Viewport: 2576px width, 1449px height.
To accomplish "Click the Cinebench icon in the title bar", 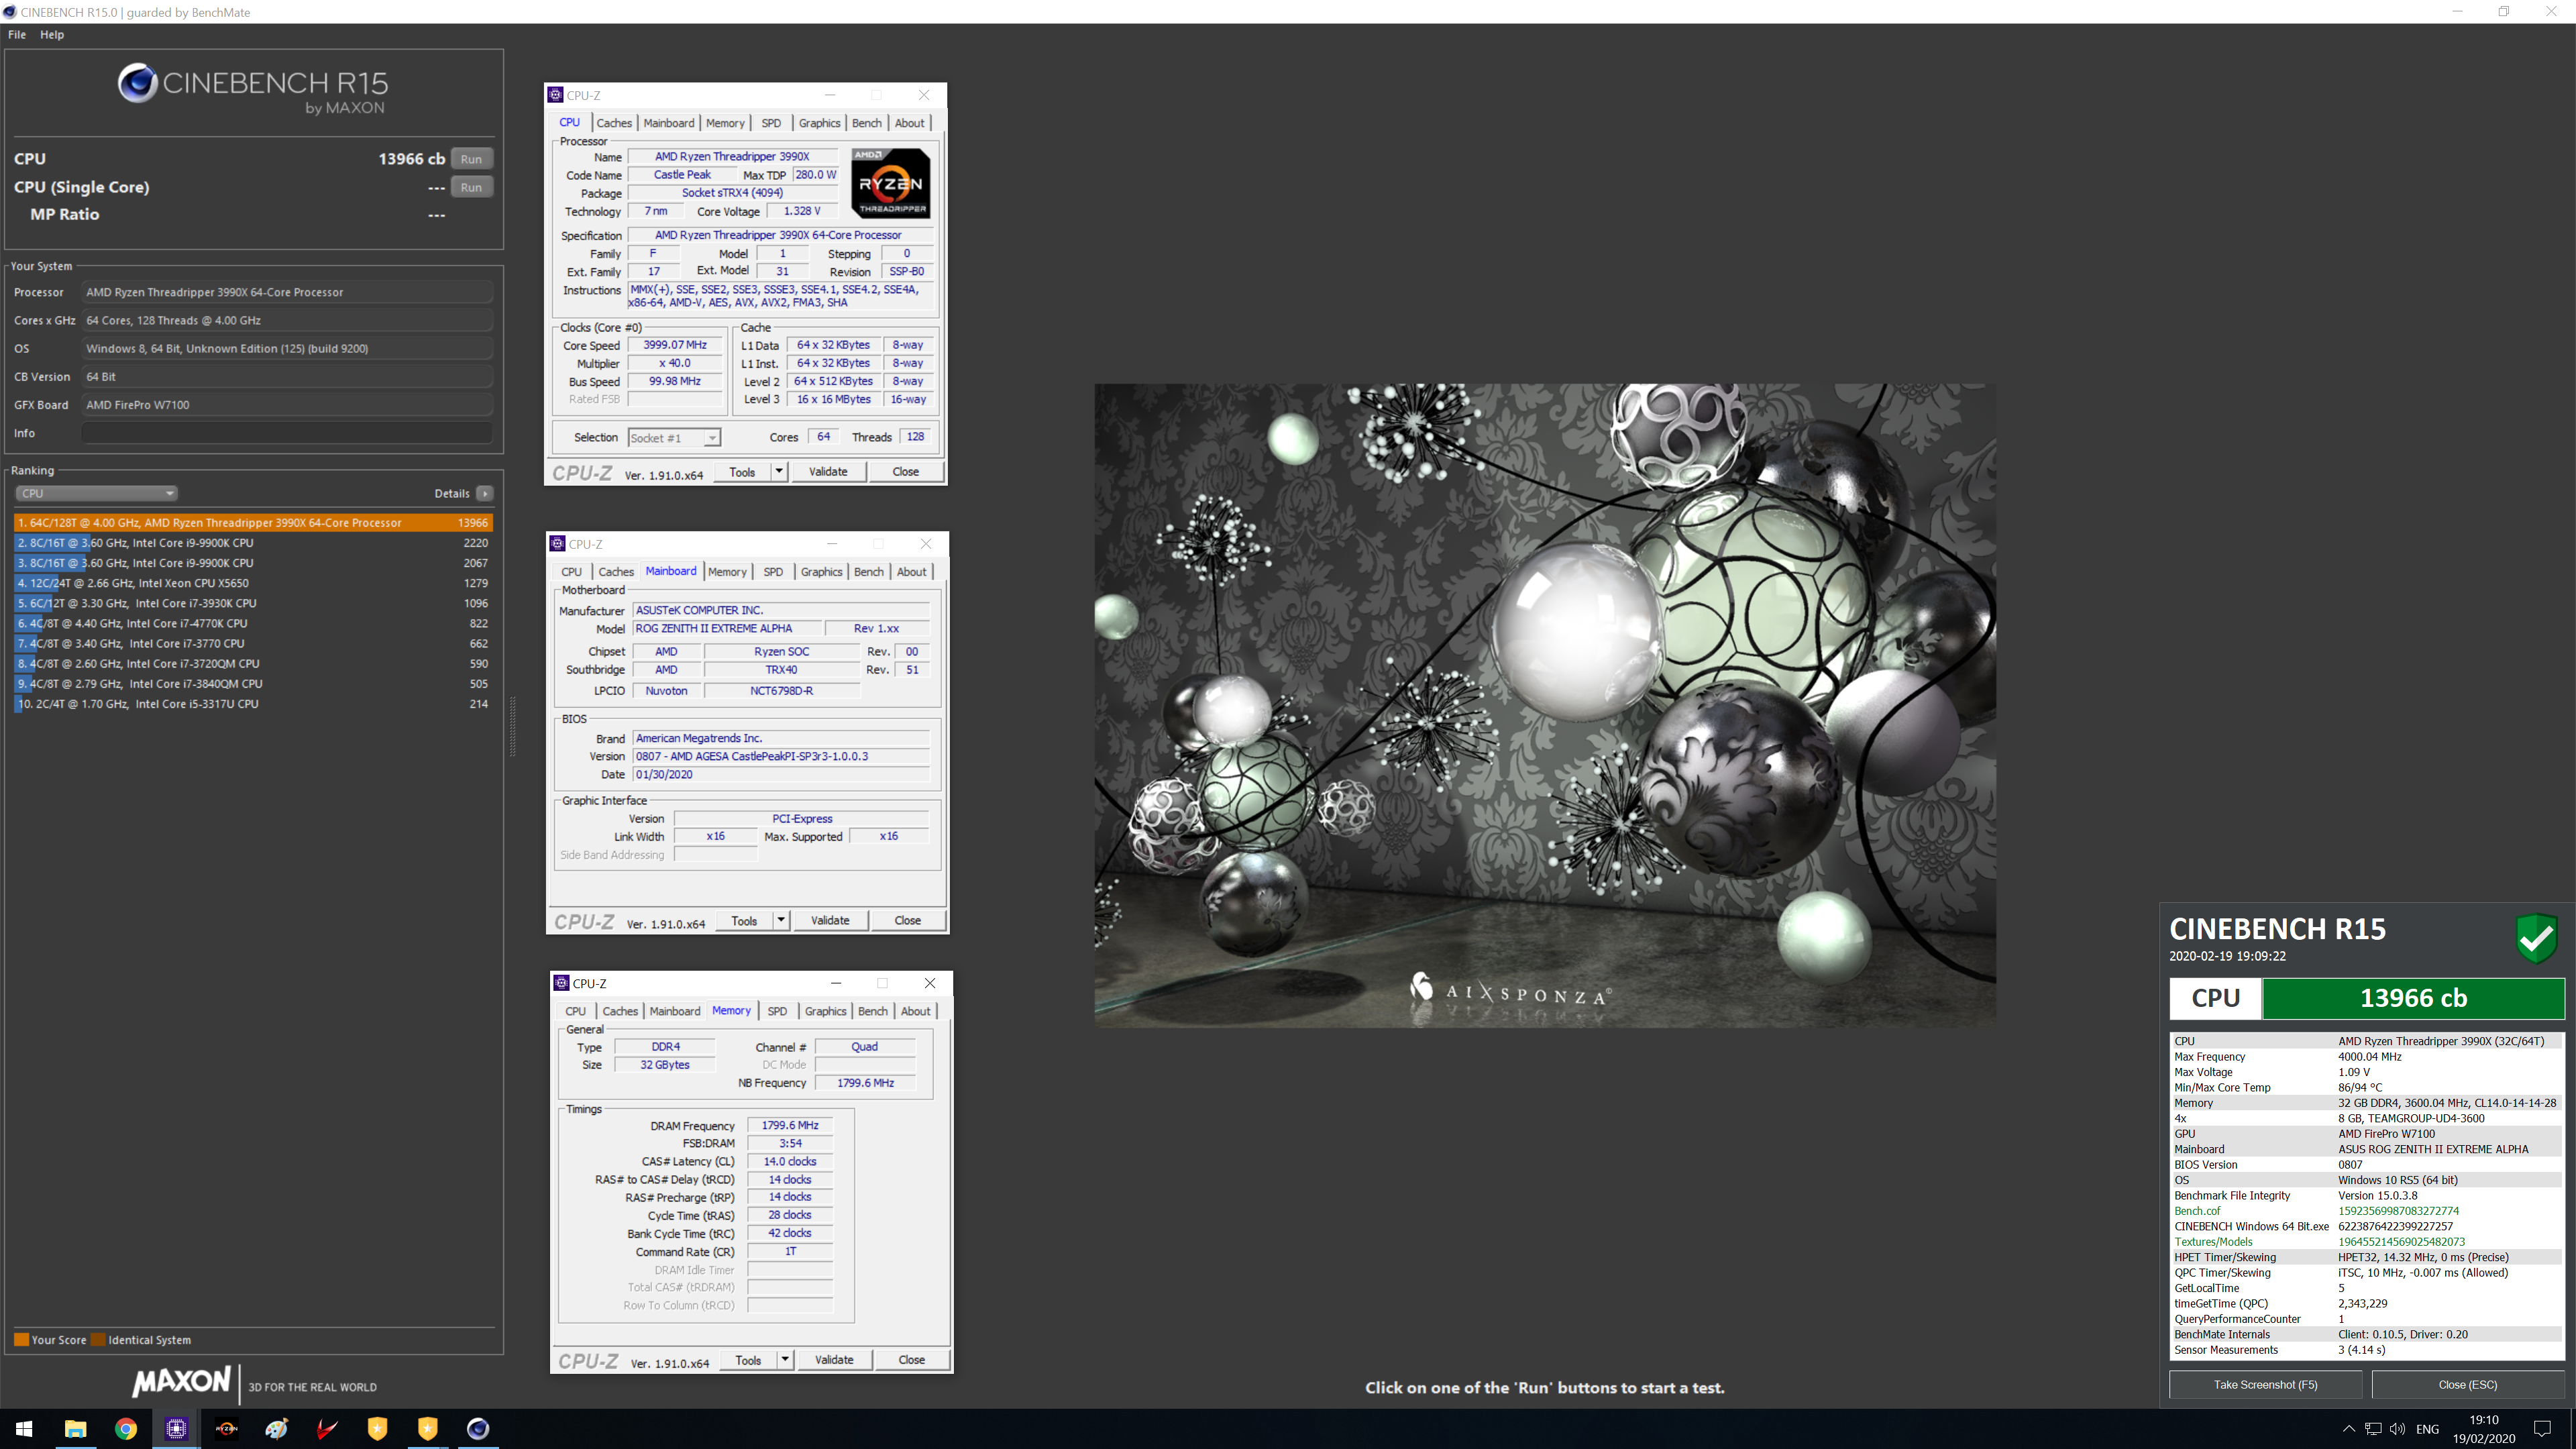I will pyautogui.click(x=10, y=12).
